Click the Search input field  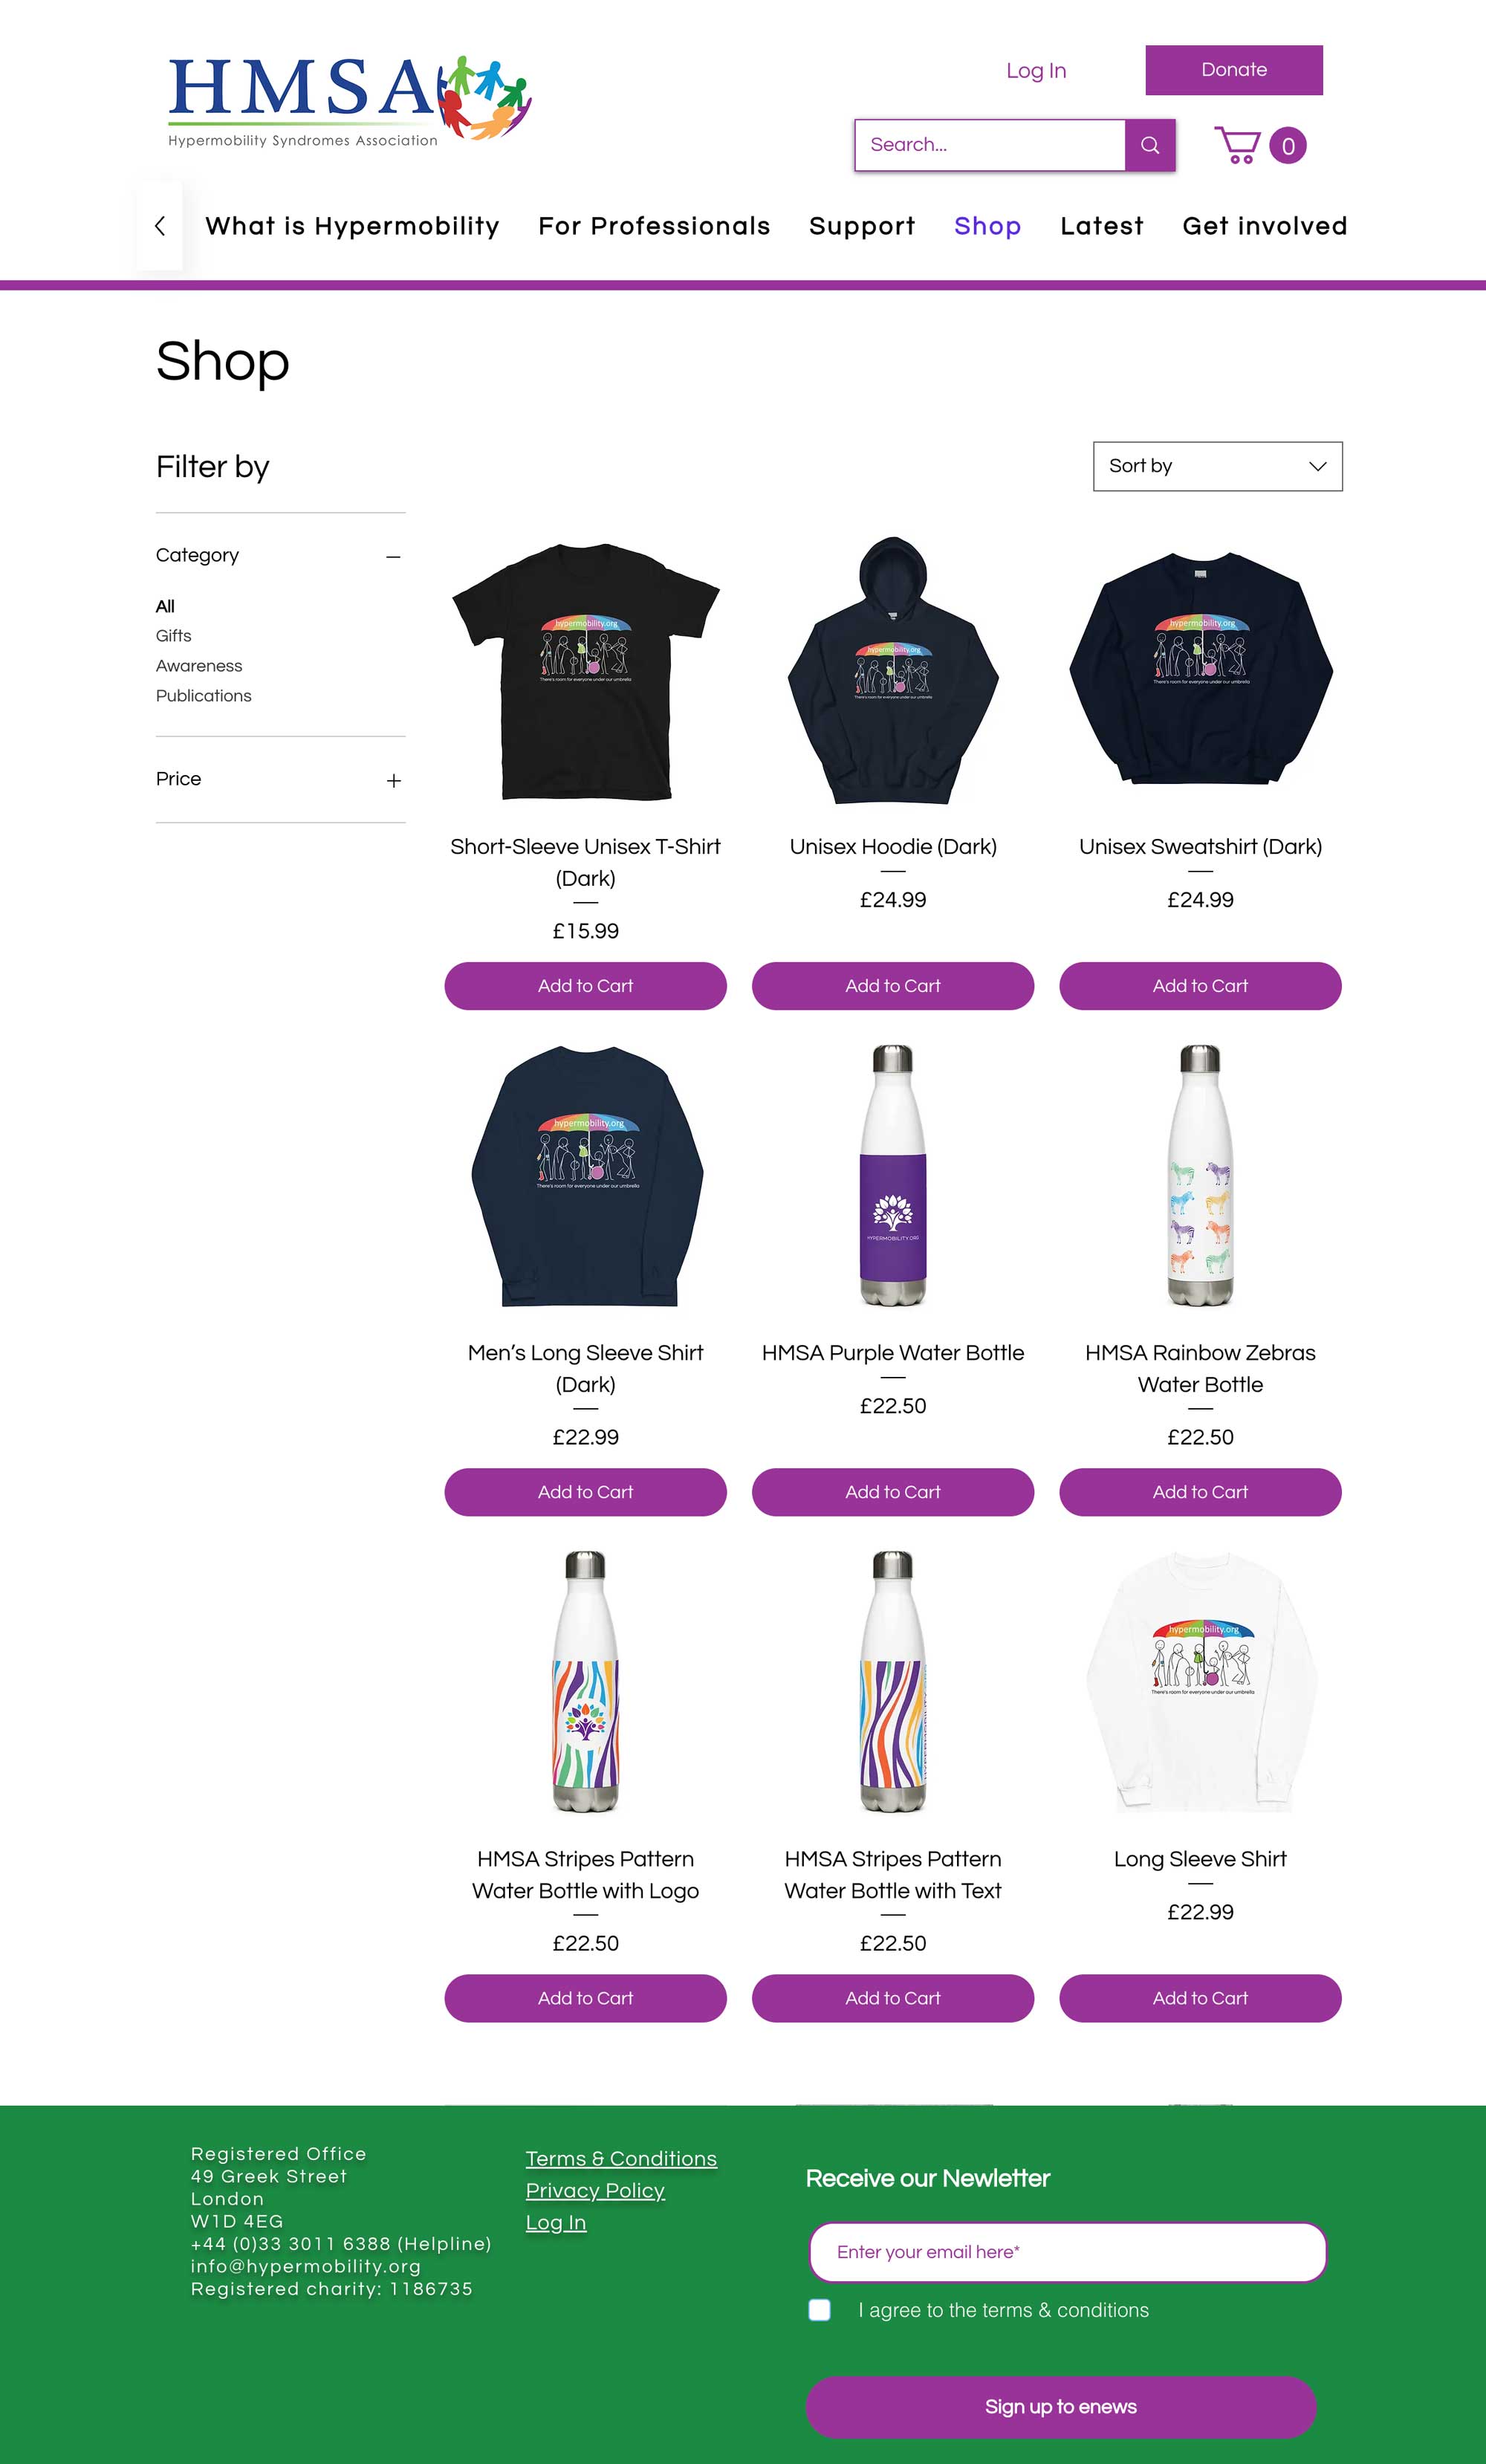tap(990, 145)
